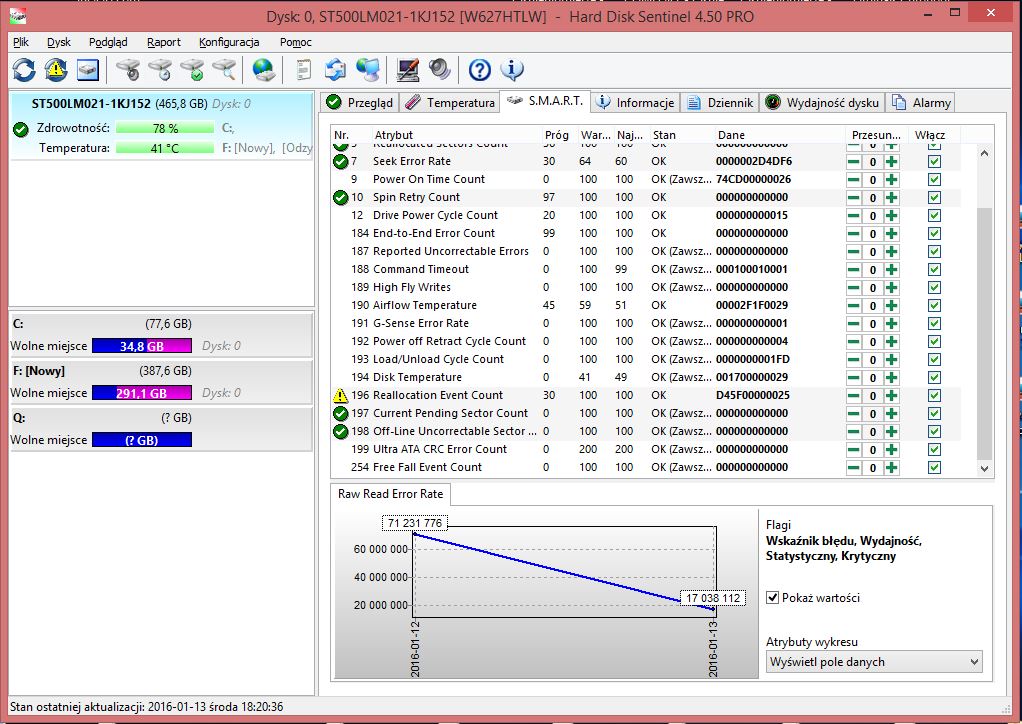
Task: Click green minus for Free Fall Event Count
Action: point(853,468)
